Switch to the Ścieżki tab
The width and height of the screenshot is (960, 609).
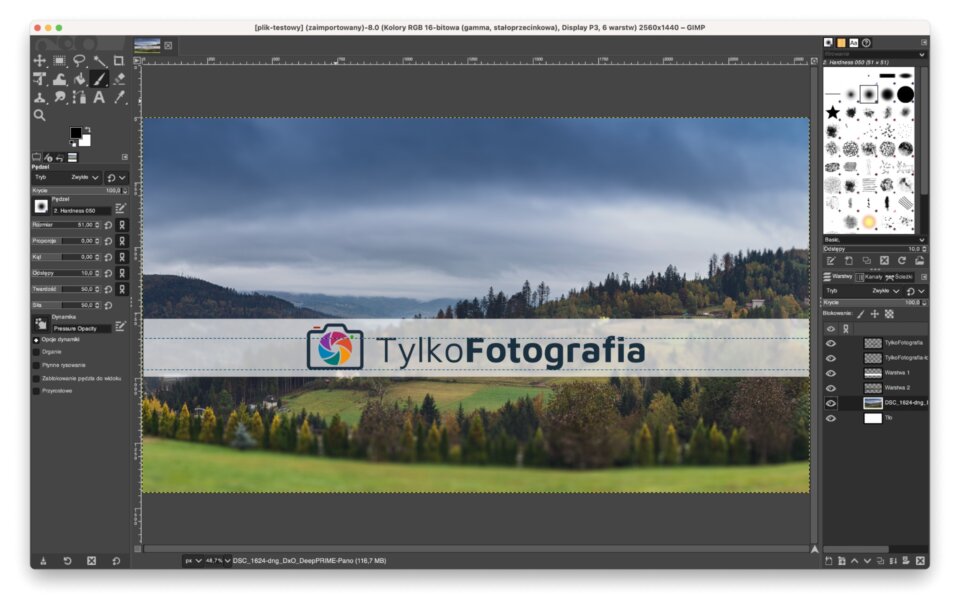click(902, 275)
